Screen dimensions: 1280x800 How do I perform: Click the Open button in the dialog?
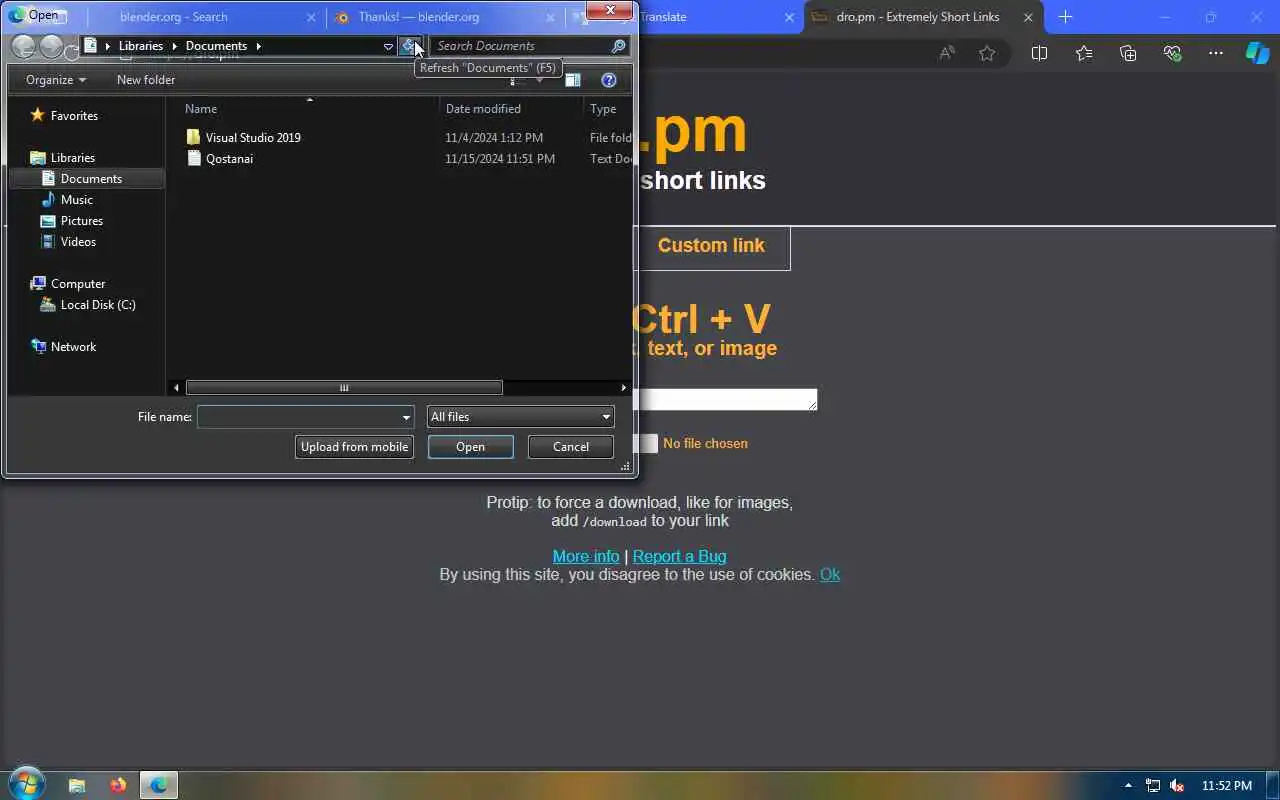click(x=470, y=447)
